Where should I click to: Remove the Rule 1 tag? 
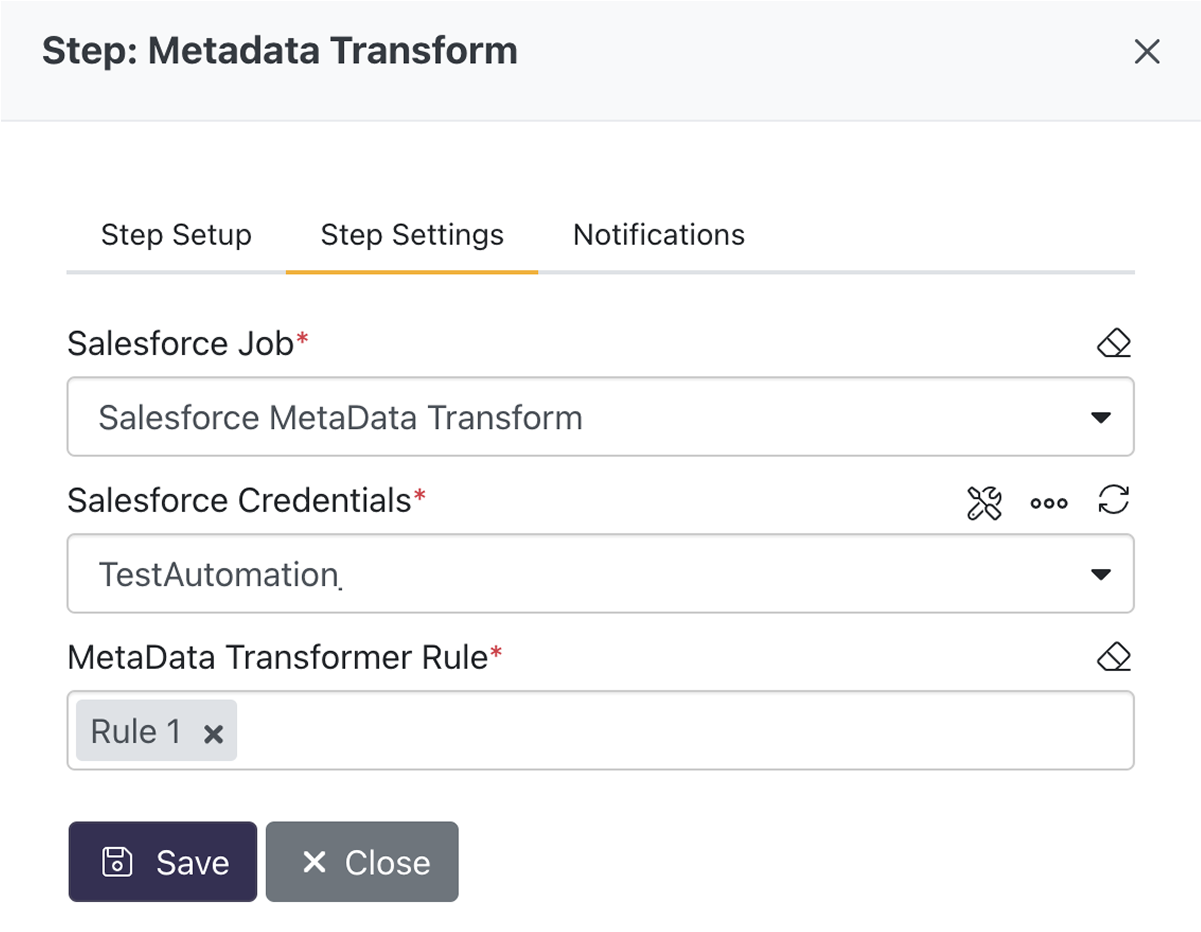click(213, 734)
